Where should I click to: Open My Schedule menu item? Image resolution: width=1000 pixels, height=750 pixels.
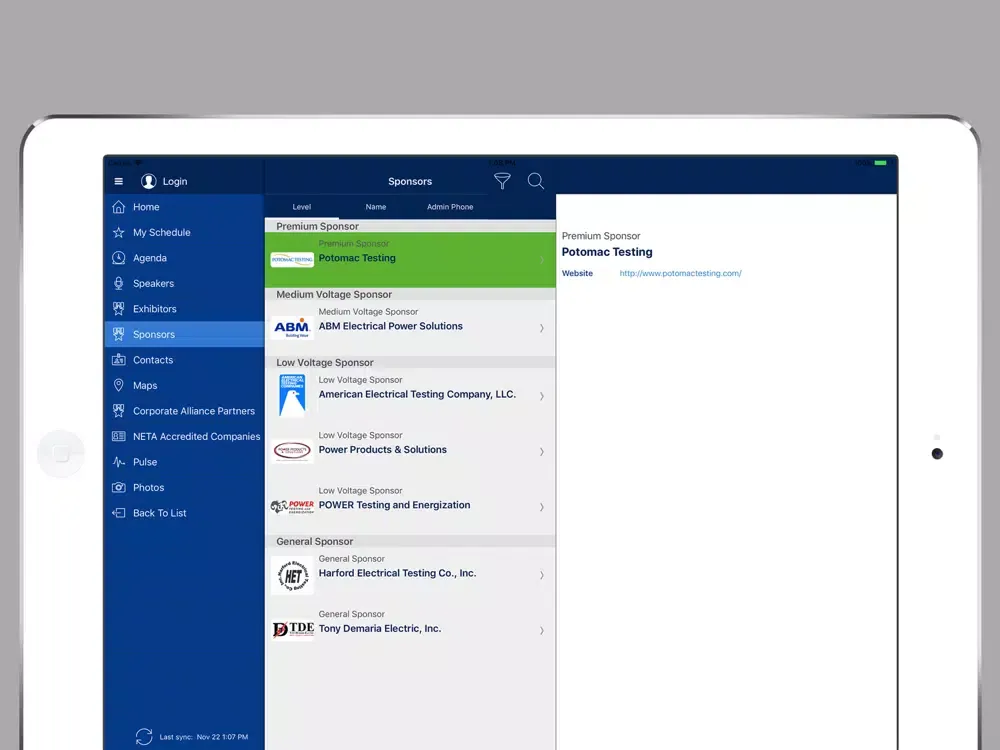pos(184,232)
